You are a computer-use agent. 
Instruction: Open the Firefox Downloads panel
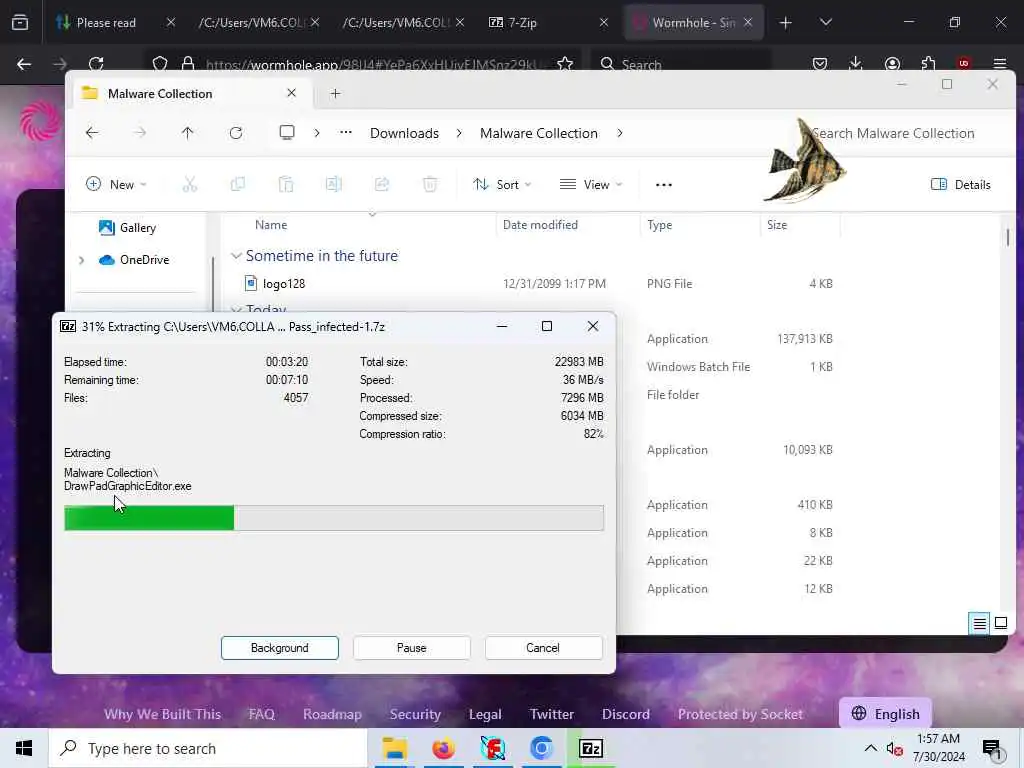(x=856, y=64)
